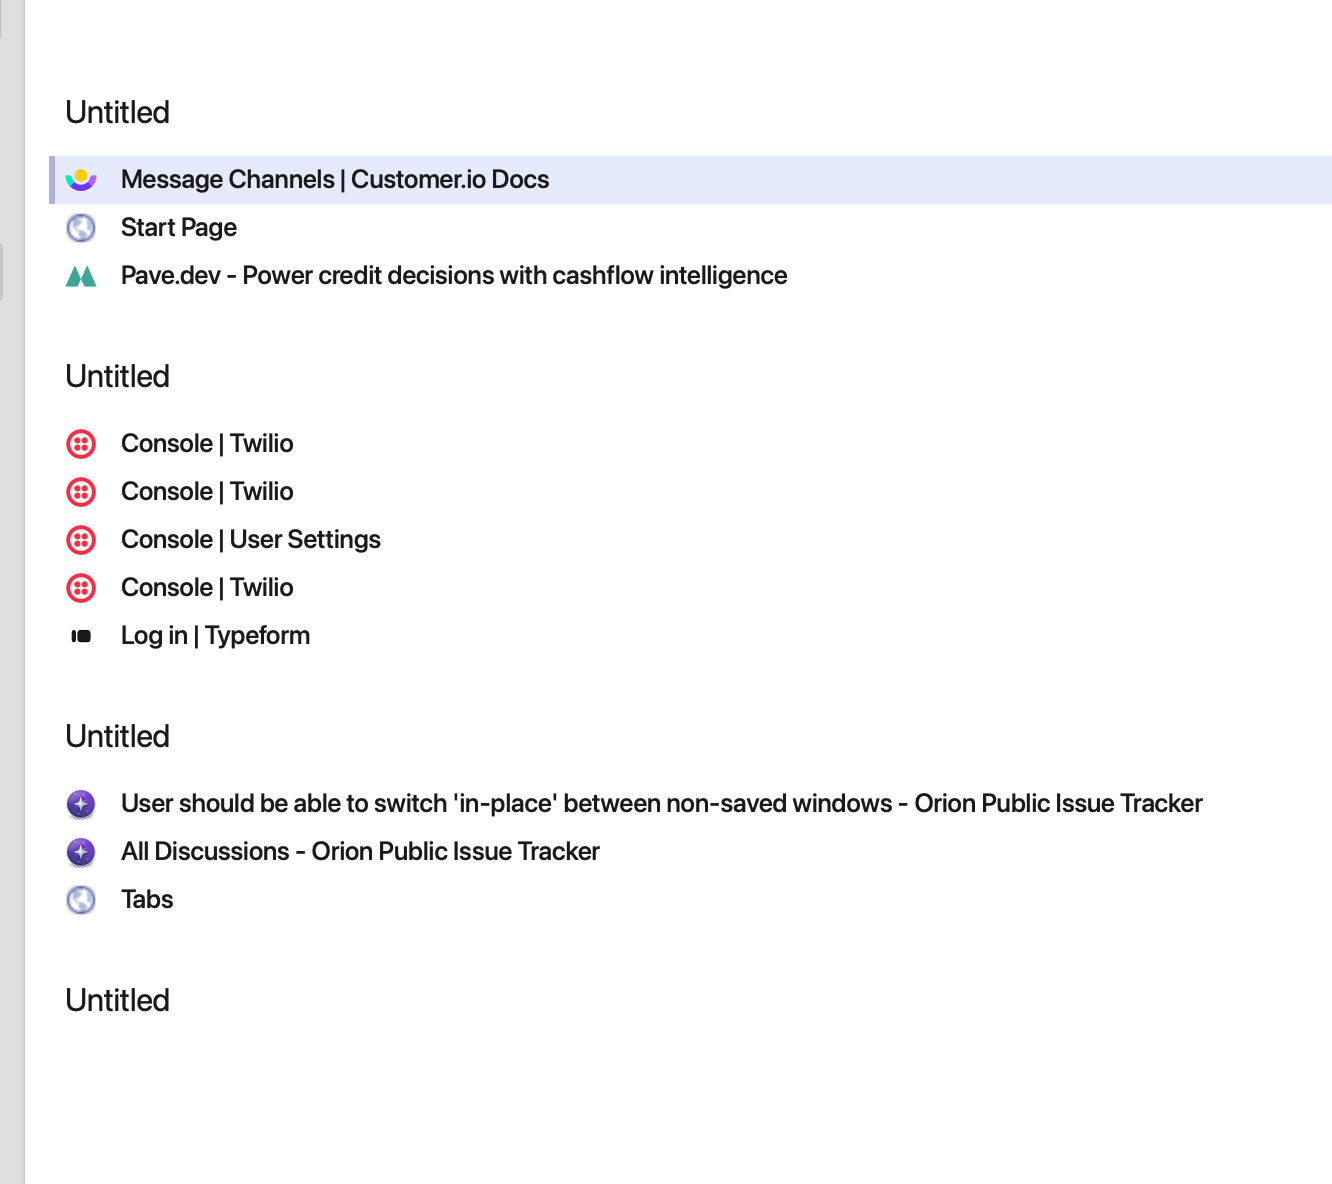Image resolution: width=1332 pixels, height=1184 pixels.
Task: Click the Customer.io favicon icon
Action: 81,180
